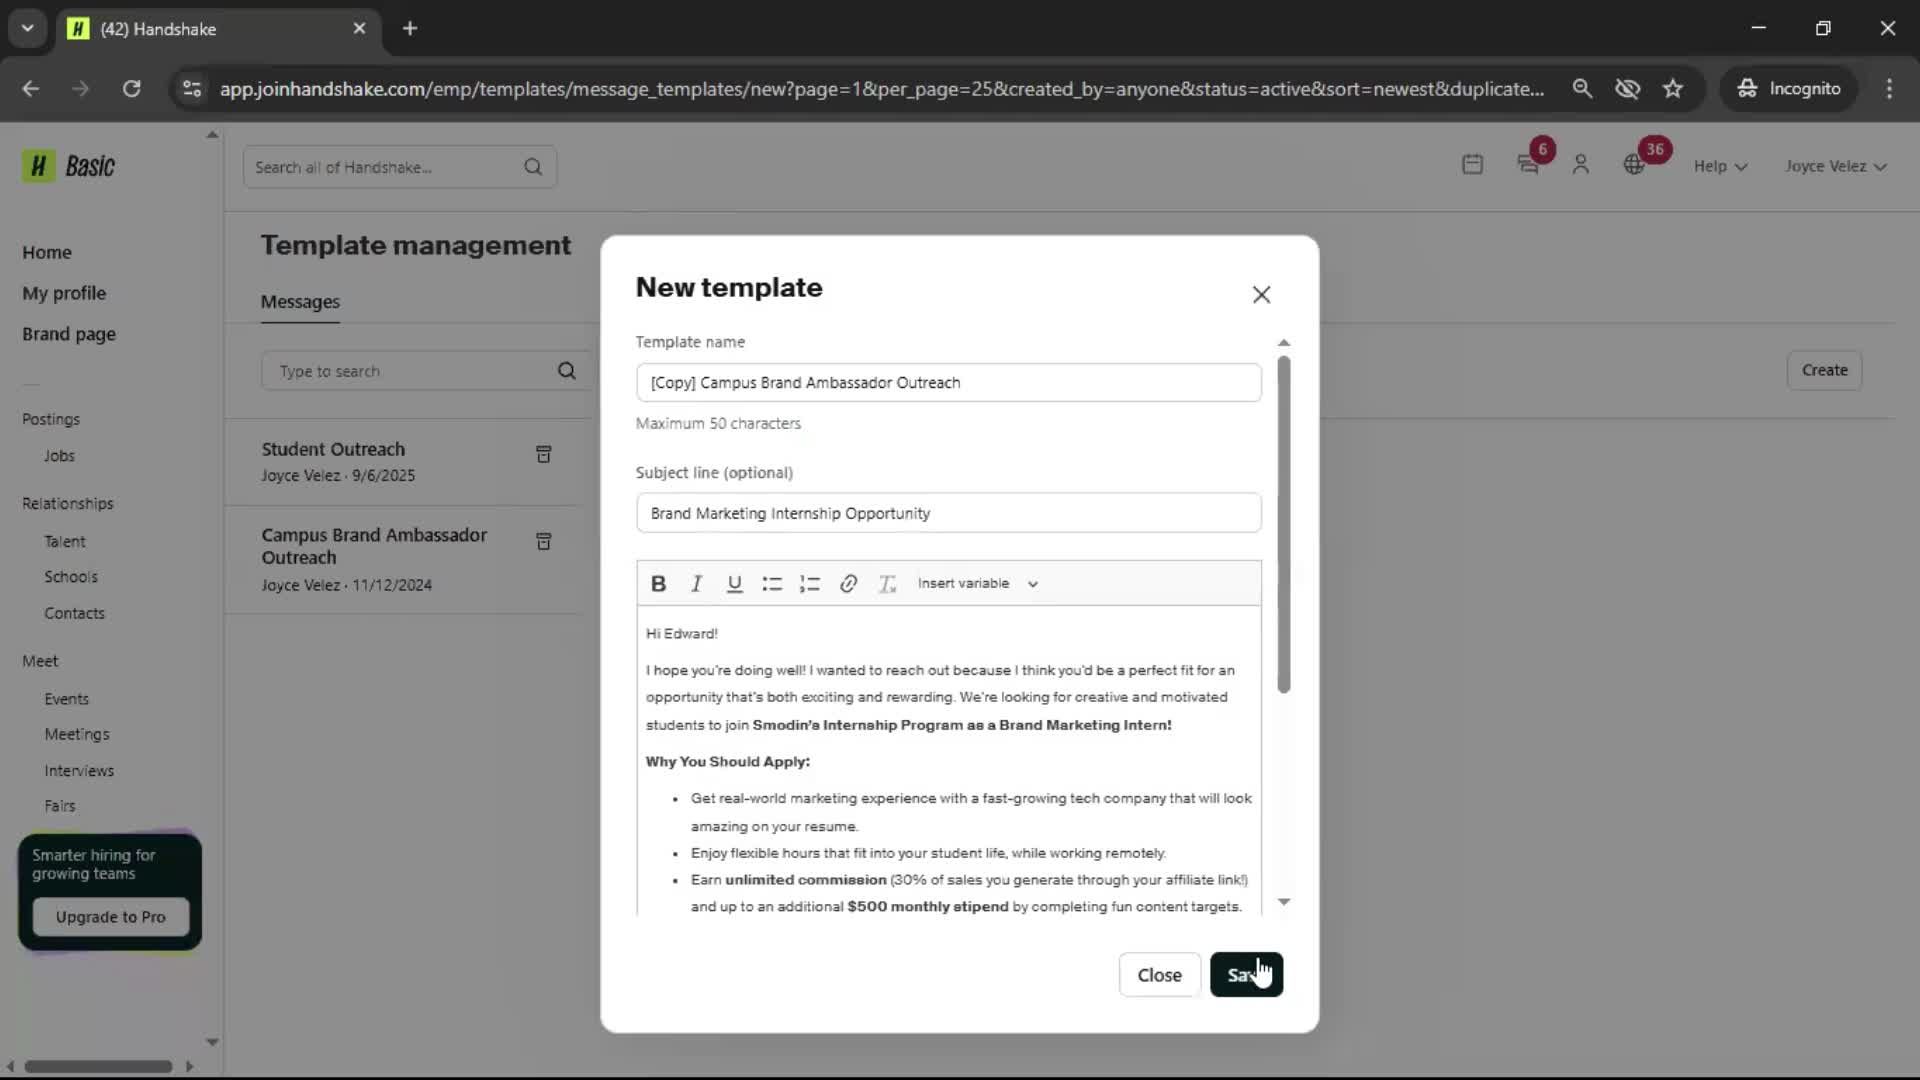Click the template search magnifier icon
This screenshot has height=1080, width=1920.
pyautogui.click(x=567, y=371)
